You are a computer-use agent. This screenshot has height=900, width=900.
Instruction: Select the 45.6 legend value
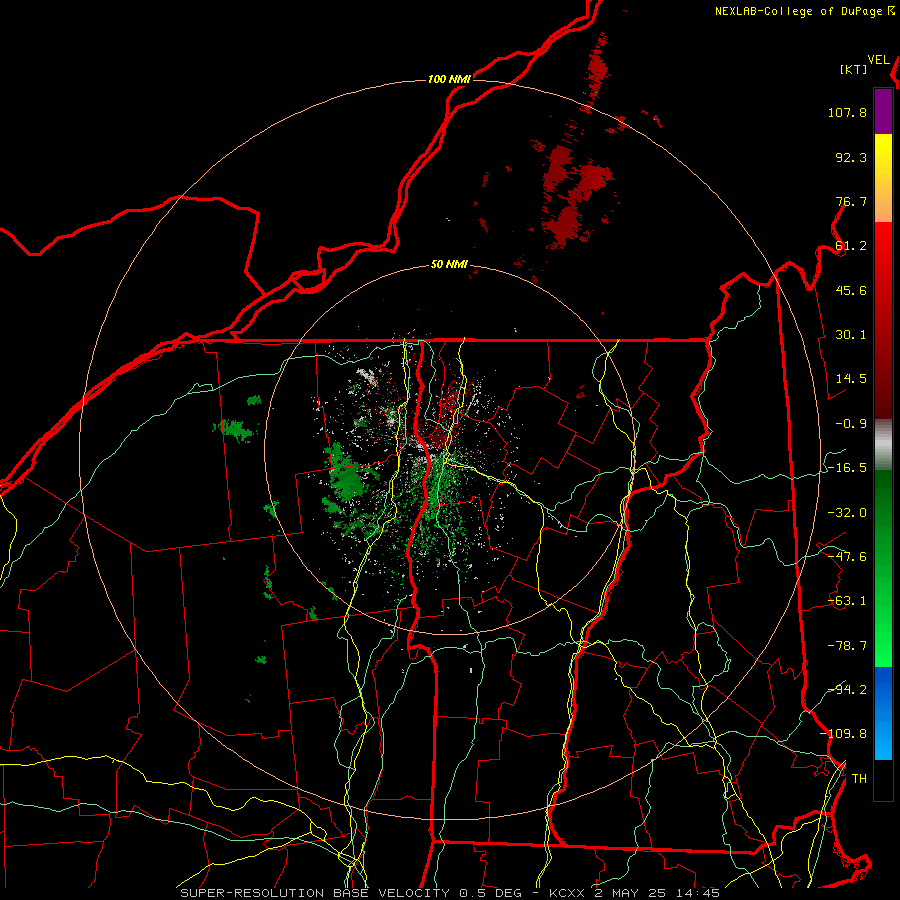(x=851, y=290)
